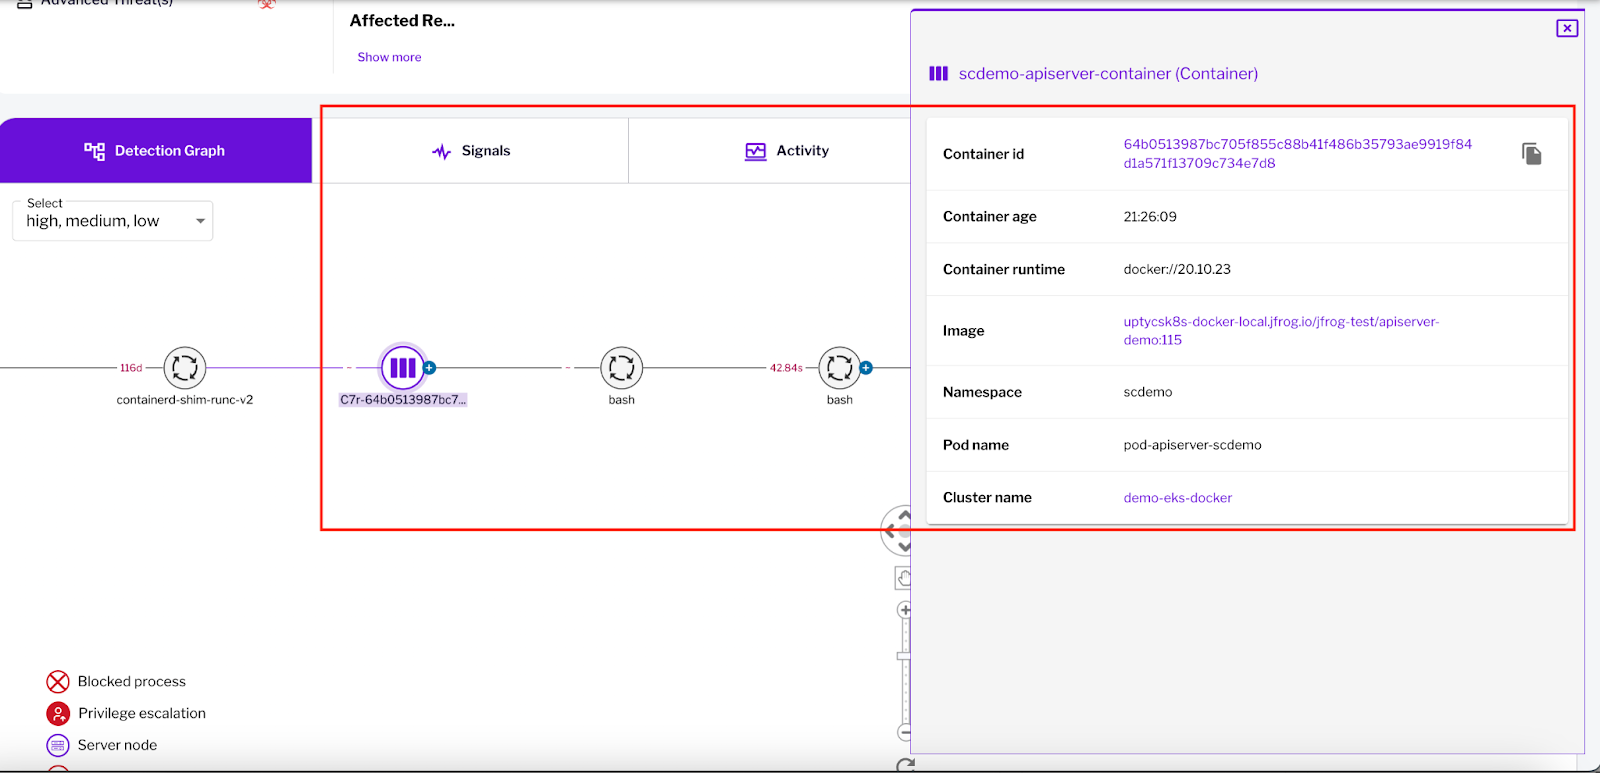1600x773 pixels.
Task: Click the Container runtime label
Action: pyautogui.click(x=1003, y=270)
